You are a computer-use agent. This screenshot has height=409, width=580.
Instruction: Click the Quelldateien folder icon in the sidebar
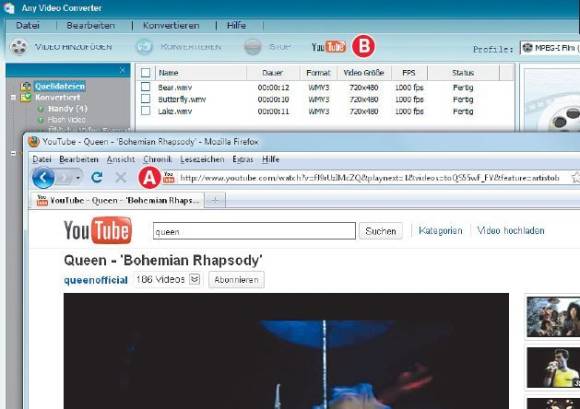[26, 87]
